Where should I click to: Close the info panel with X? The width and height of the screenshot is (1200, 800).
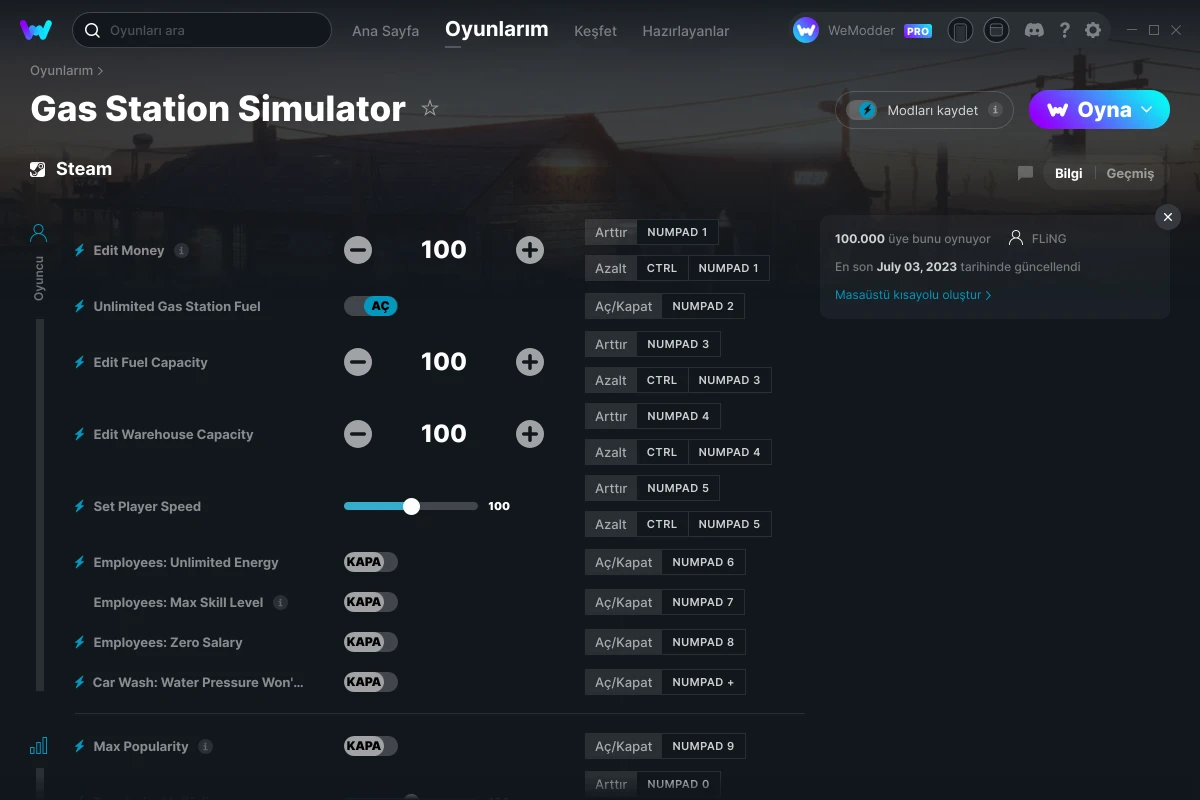coord(1168,217)
